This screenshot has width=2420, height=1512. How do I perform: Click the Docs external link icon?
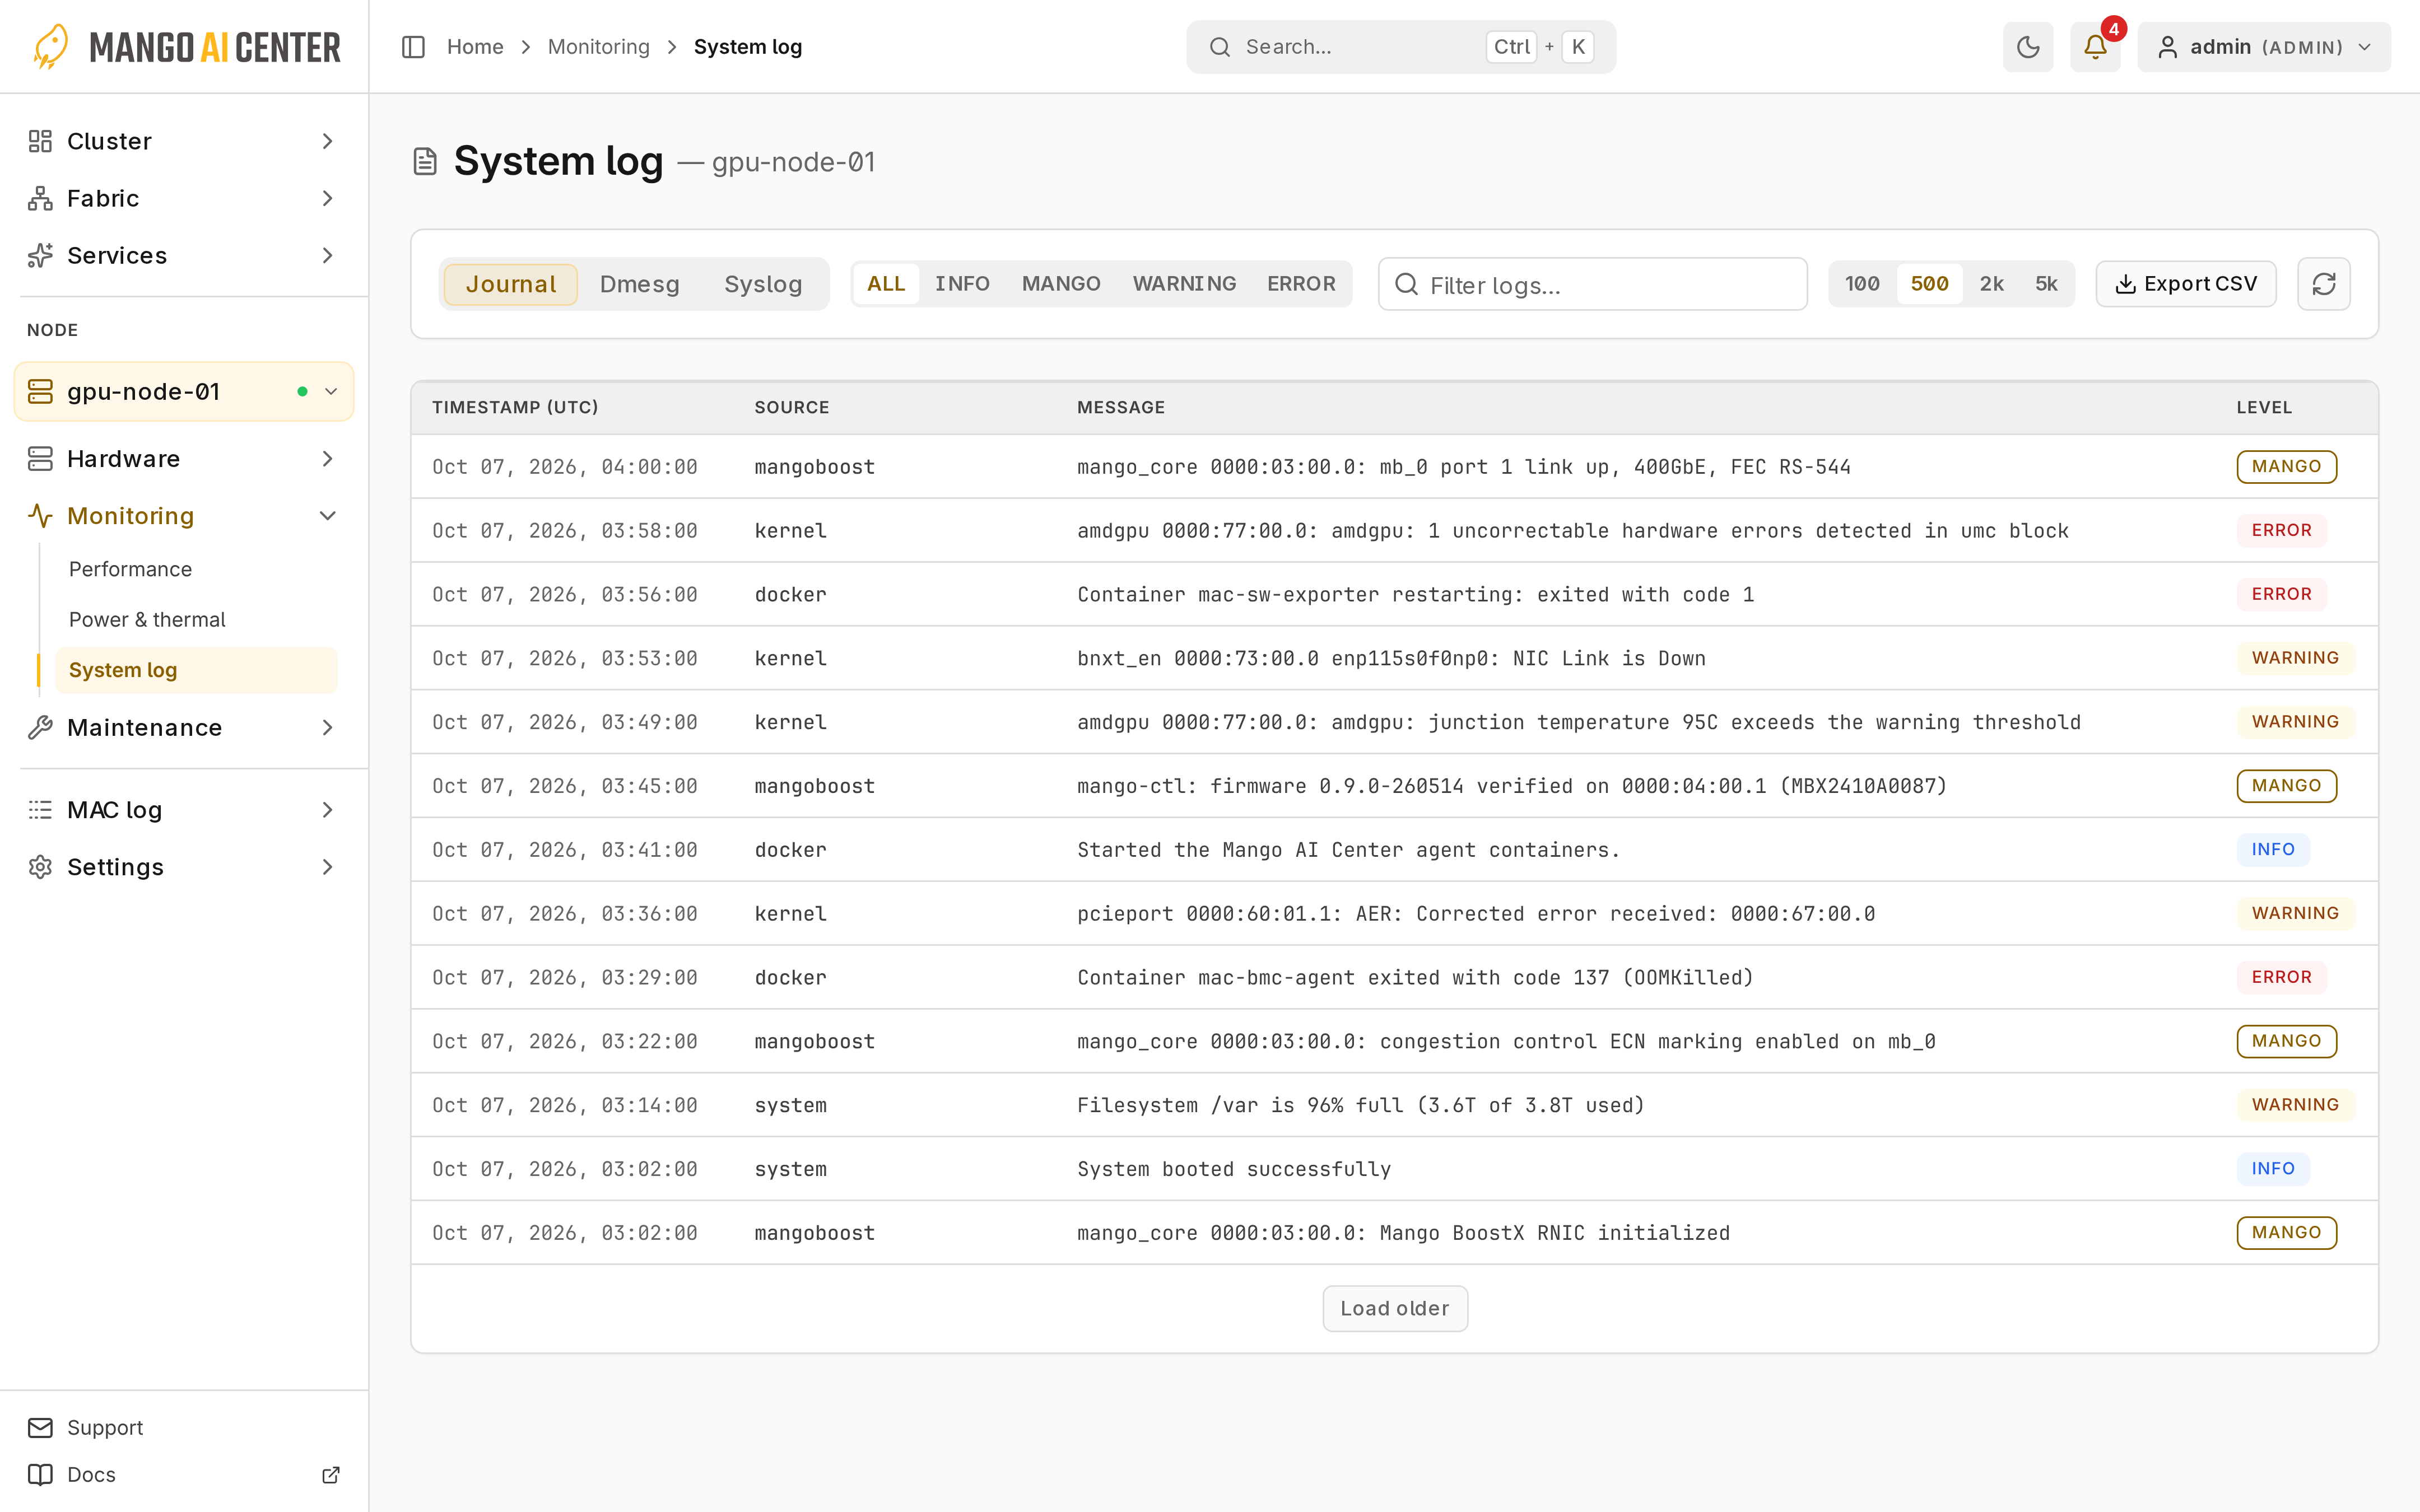point(331,1474)
